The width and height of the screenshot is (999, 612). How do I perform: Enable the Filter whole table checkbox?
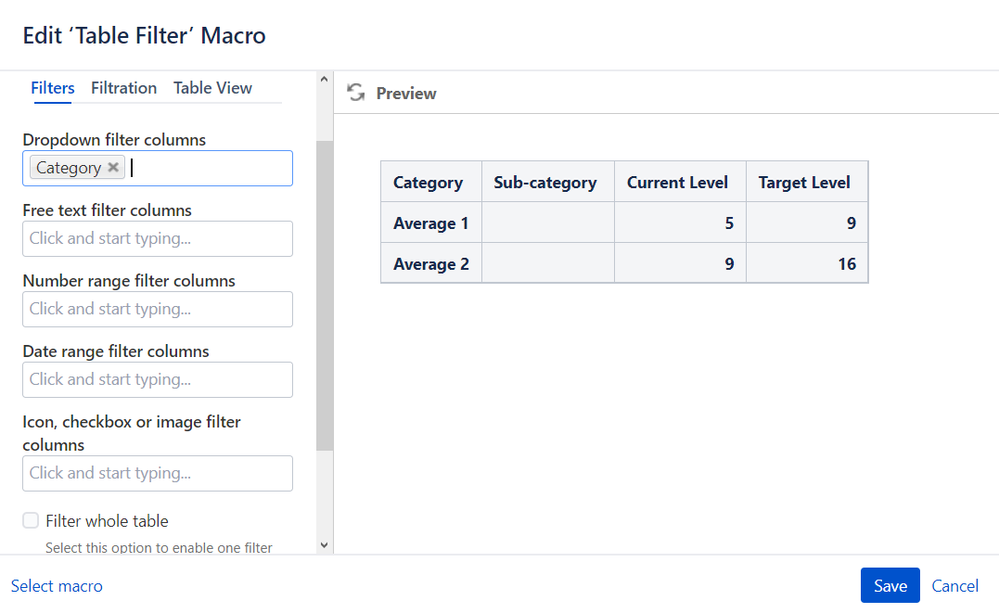click(x=31, y=520)
